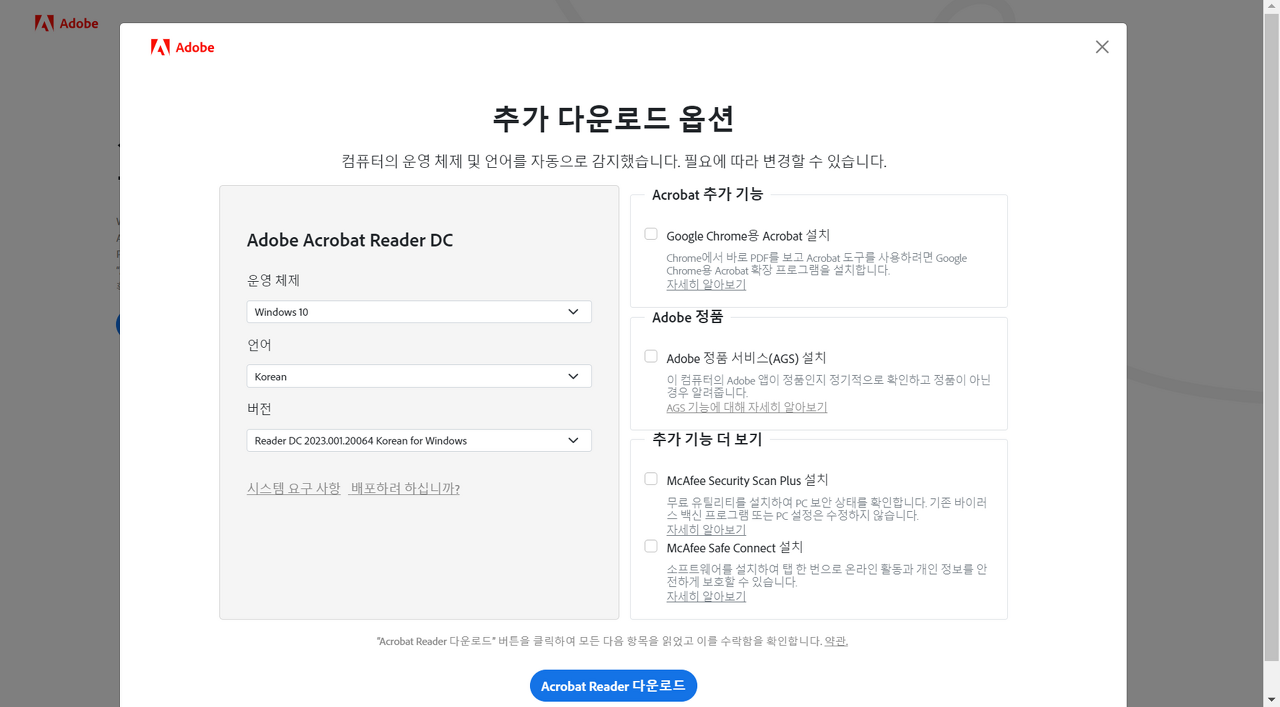Click the Adobe 정품 section label
This screenshot has height=707, width=1280.
[687, 317]
